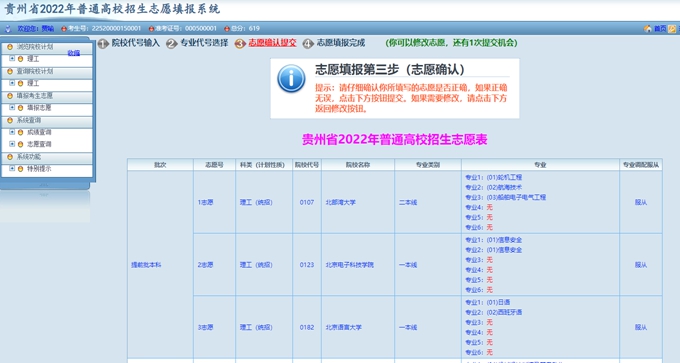
Task: Click the step 4 志愿填报完成 circle icon
Action: 308,43
